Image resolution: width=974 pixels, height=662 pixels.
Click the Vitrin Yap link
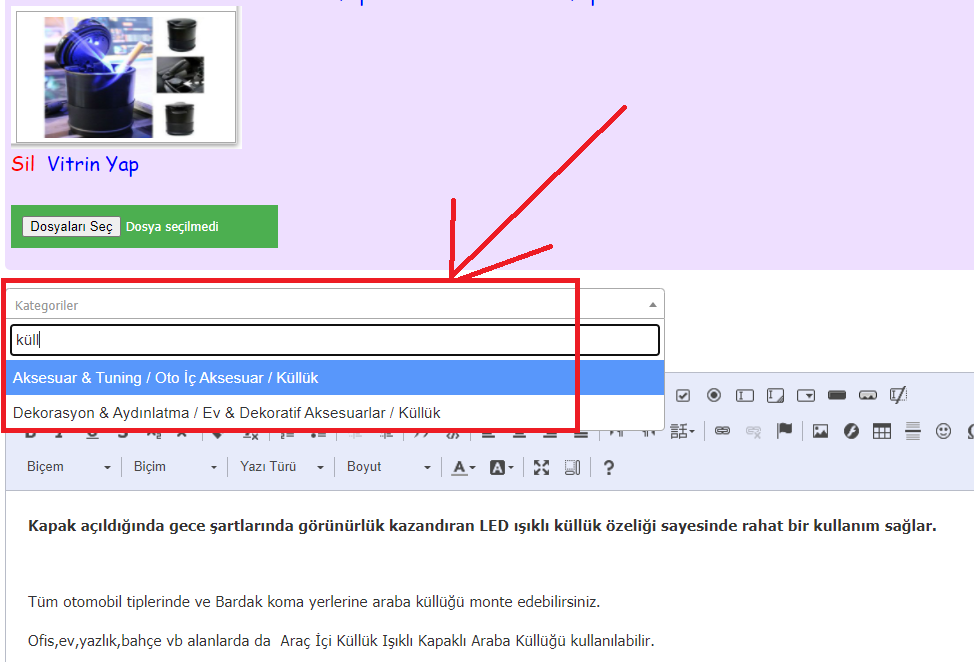pyautogui.click(x=93, y=165)
